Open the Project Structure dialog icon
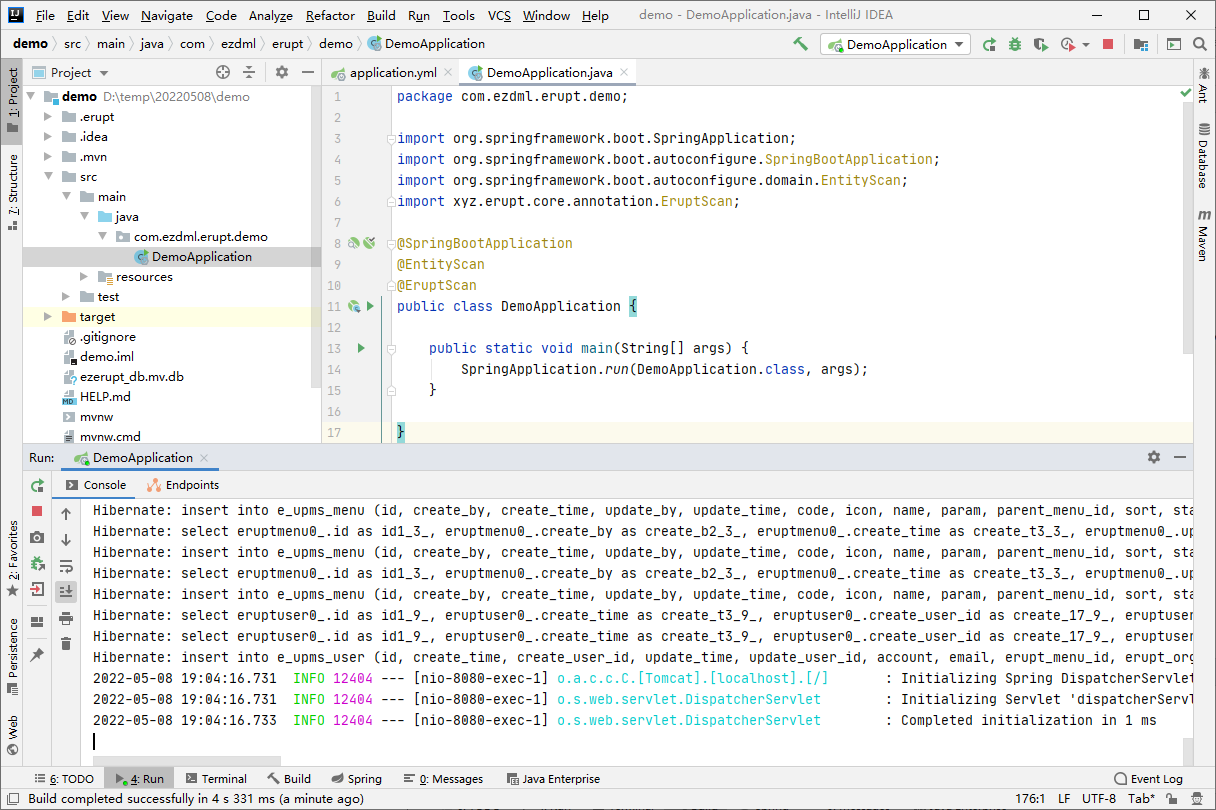Screen dimensions: 1216x810 pyautogui.click(x=1141, y=44)
